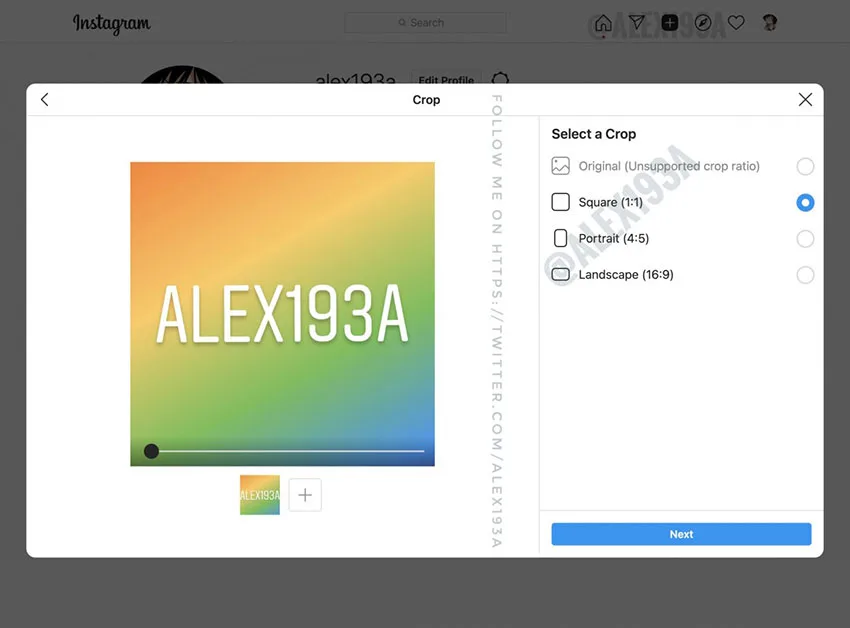Focus the Search field
The image size is (850, 628).
pyautogui.click(x=426, y=23)
